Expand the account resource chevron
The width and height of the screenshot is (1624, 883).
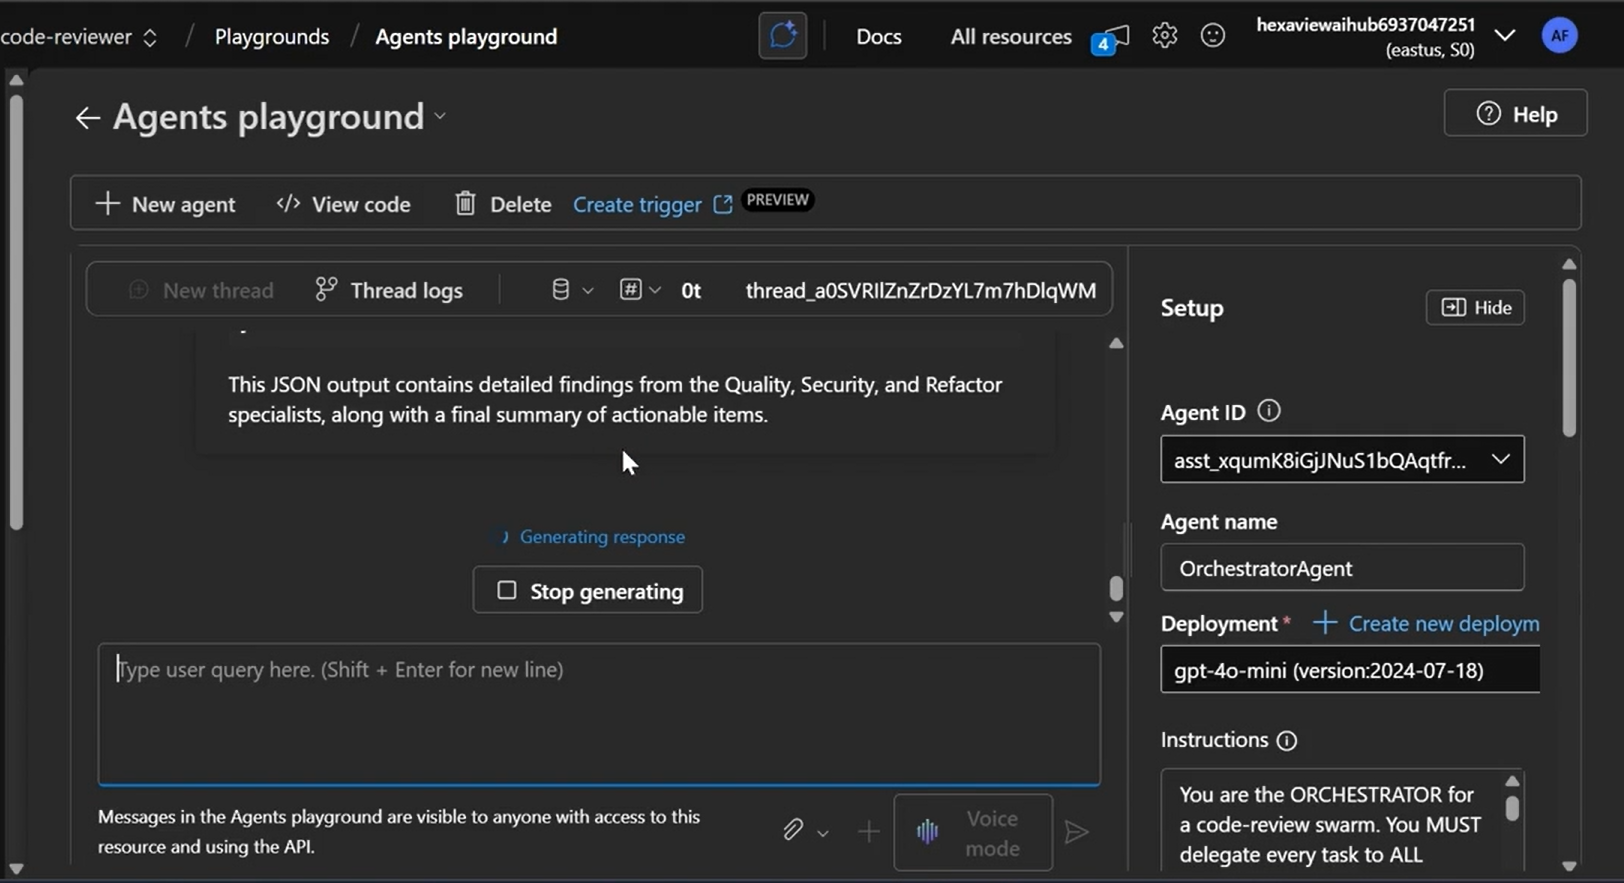1504,36
